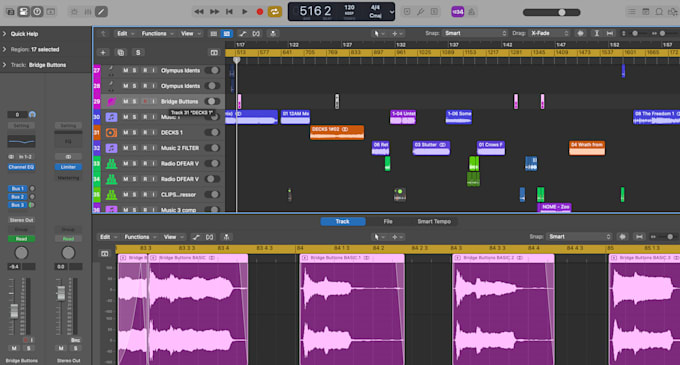The image size is (680, 365).
Task: Click the Fast Forward transport button
Action: pyautogui.click(x=214, y=12)
